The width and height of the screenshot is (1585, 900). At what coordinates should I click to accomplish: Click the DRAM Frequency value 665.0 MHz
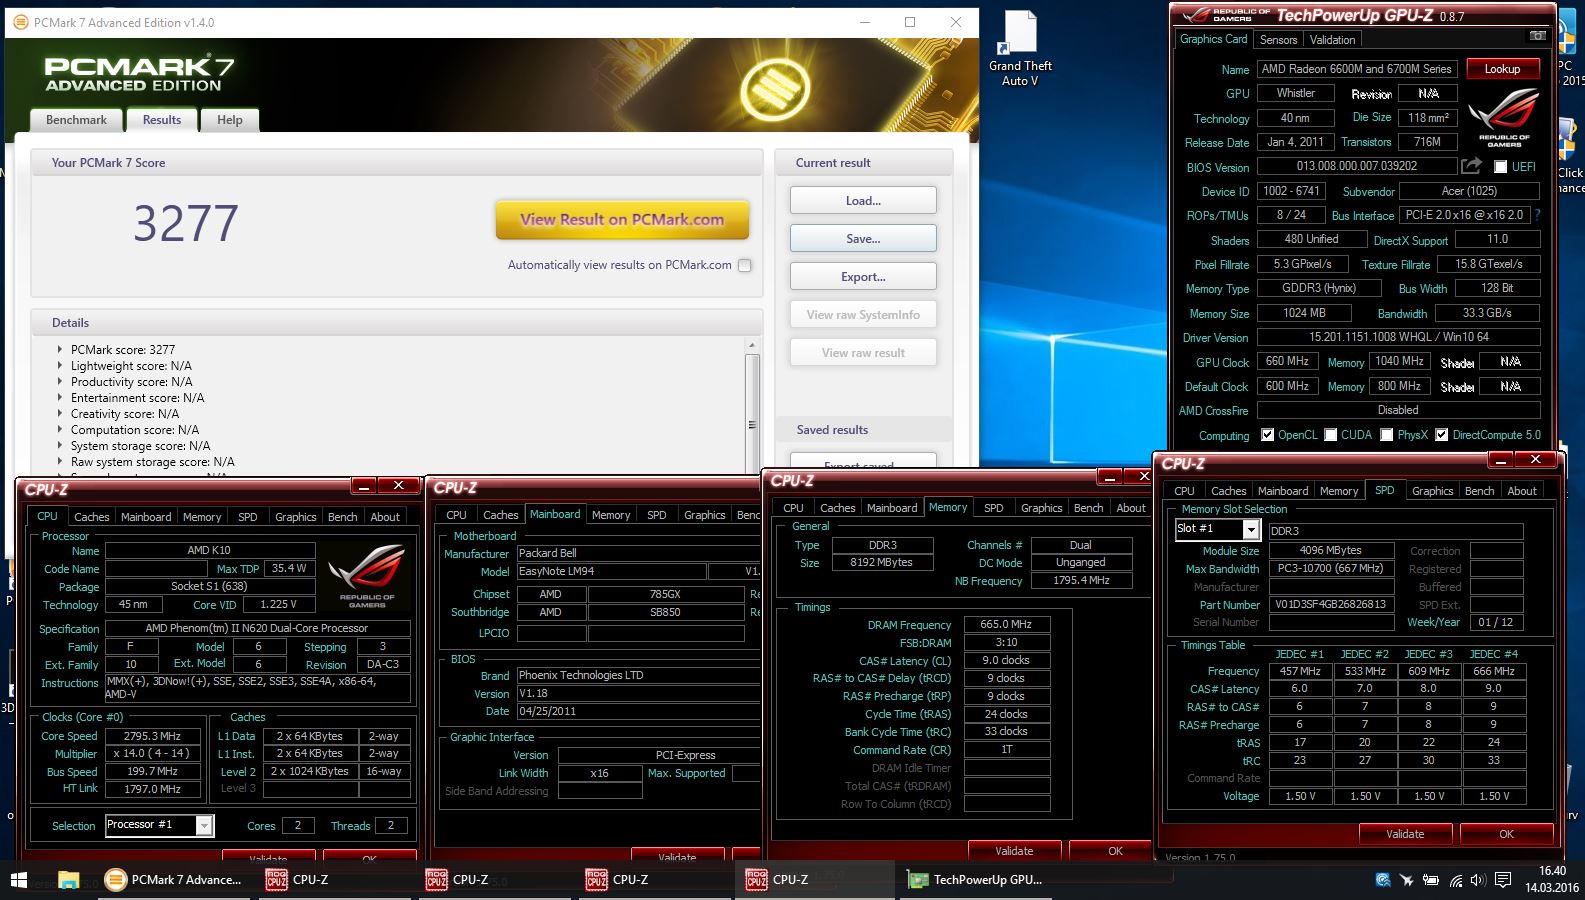pos(1006,624)
